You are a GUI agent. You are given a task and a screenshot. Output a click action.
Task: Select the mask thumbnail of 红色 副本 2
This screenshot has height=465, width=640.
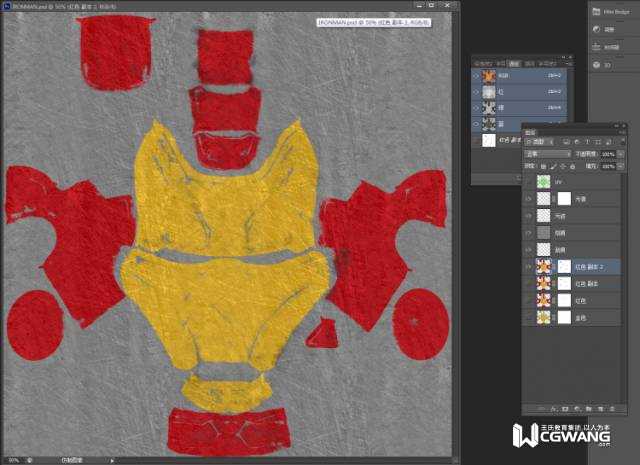(564, 267)
